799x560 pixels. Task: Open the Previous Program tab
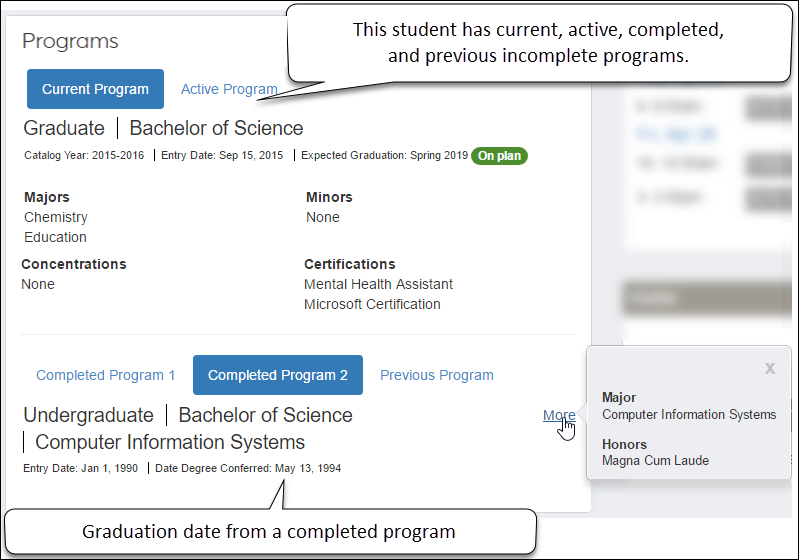tap(437, 376)
